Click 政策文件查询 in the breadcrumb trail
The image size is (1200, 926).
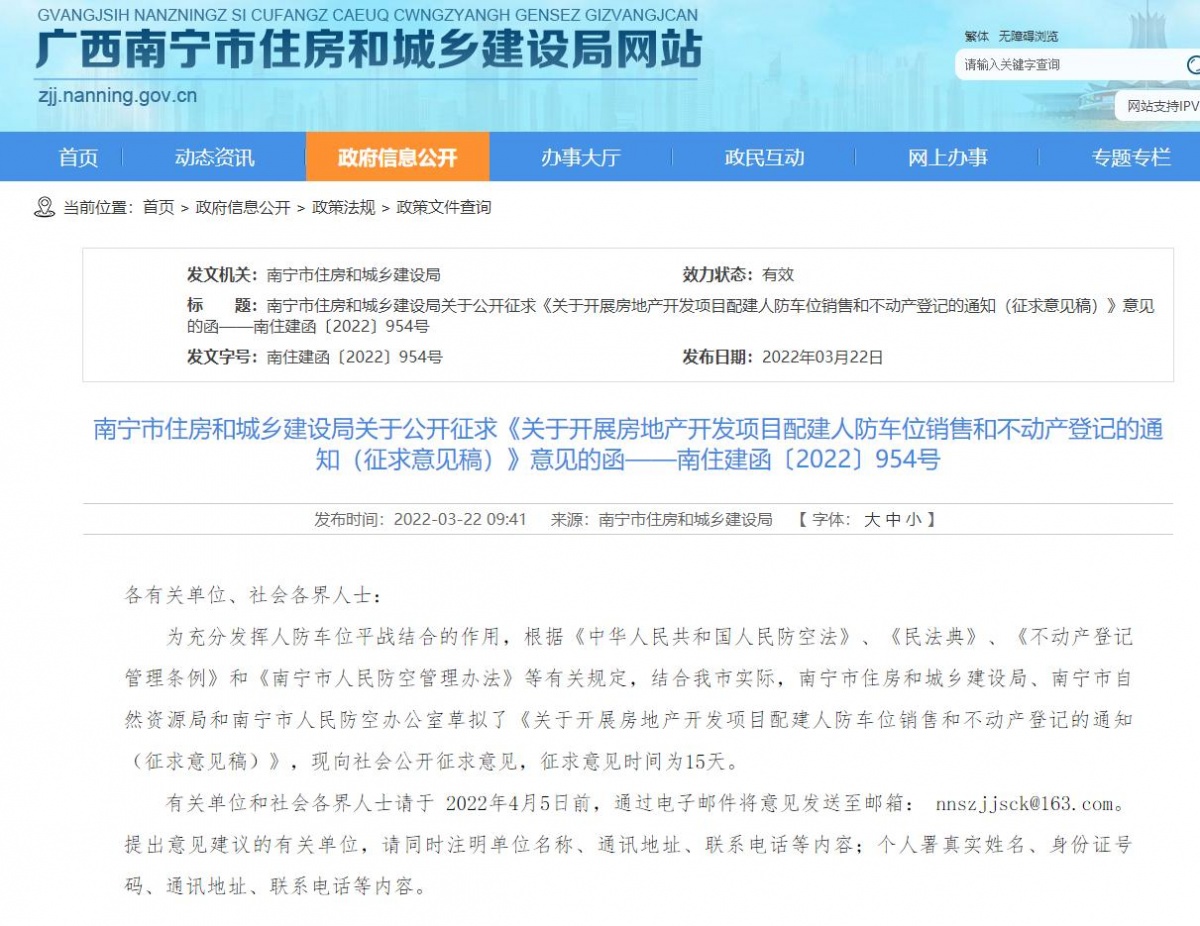click(x=444, y=207)
